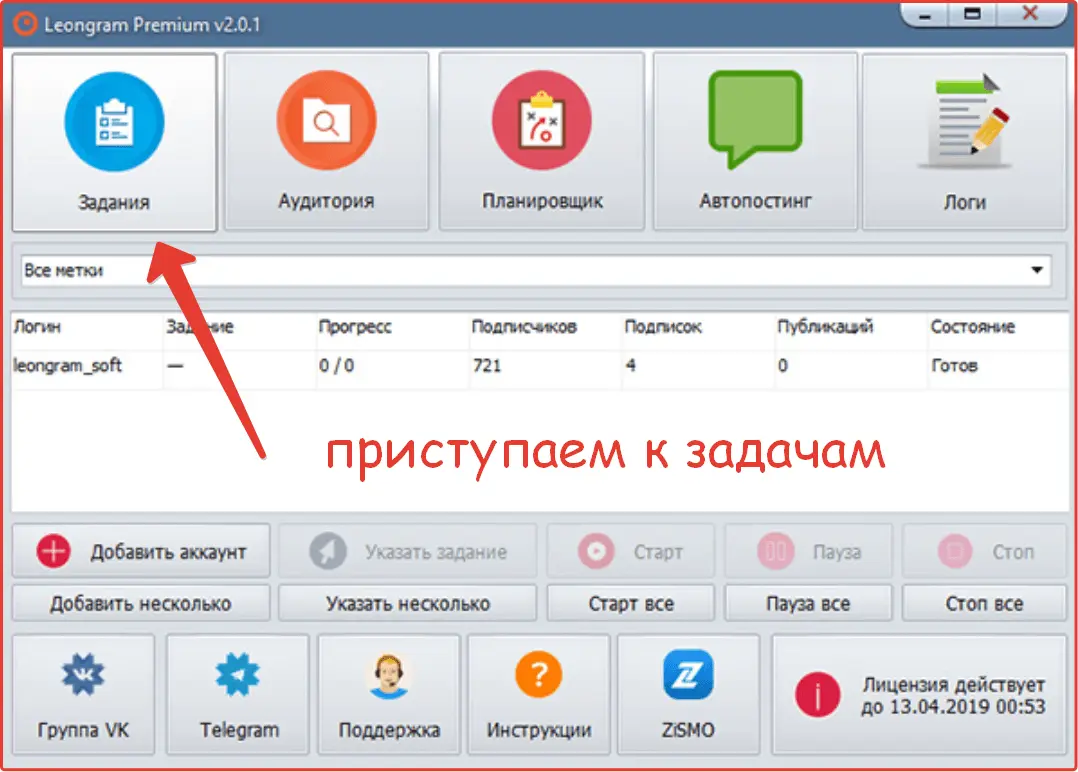This screenshot has height=772, width=1078.
Task: Sort by the Прогресс column header
Action: pyautogui.click(x=393, y=327)
